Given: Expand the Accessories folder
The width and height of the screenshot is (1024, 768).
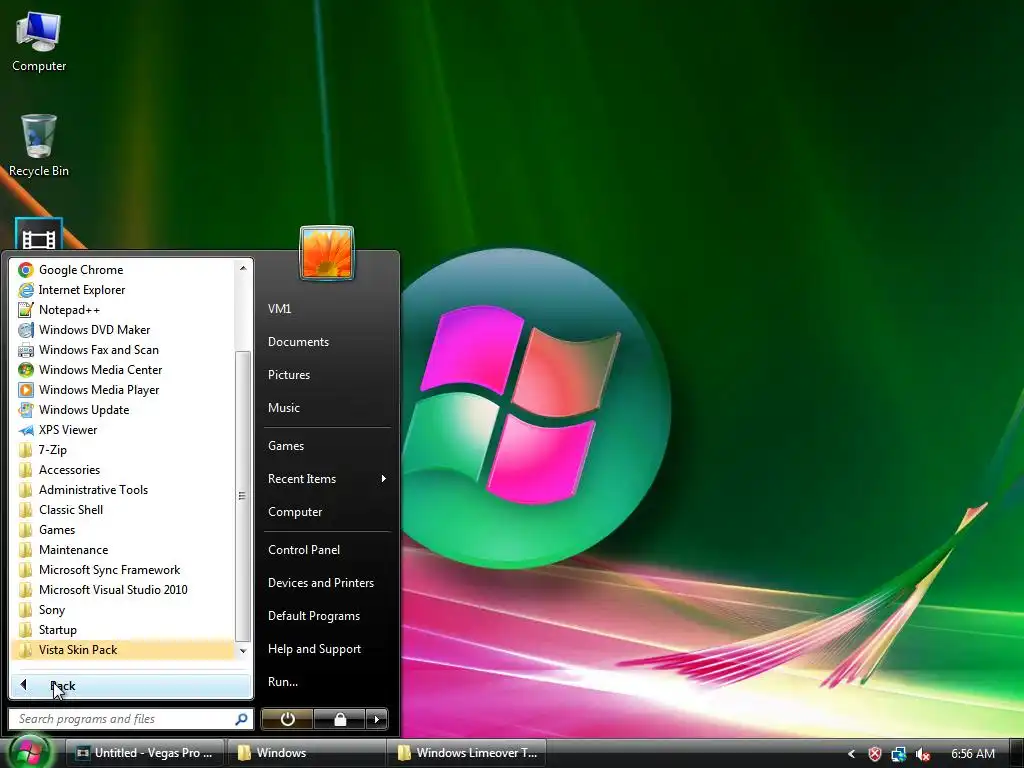Looking at the screenshot, I should (123, 470).
